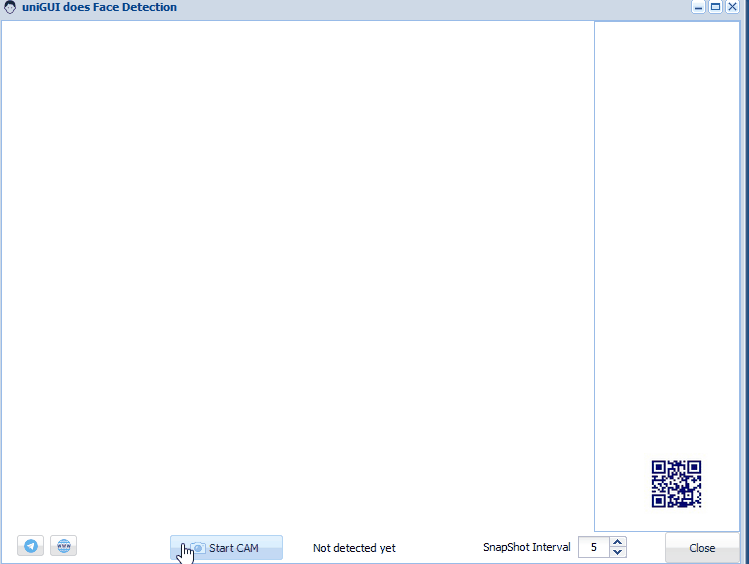Focus the SnapShot Interval number field
The image size is (749, 564).
coord(593,547)
